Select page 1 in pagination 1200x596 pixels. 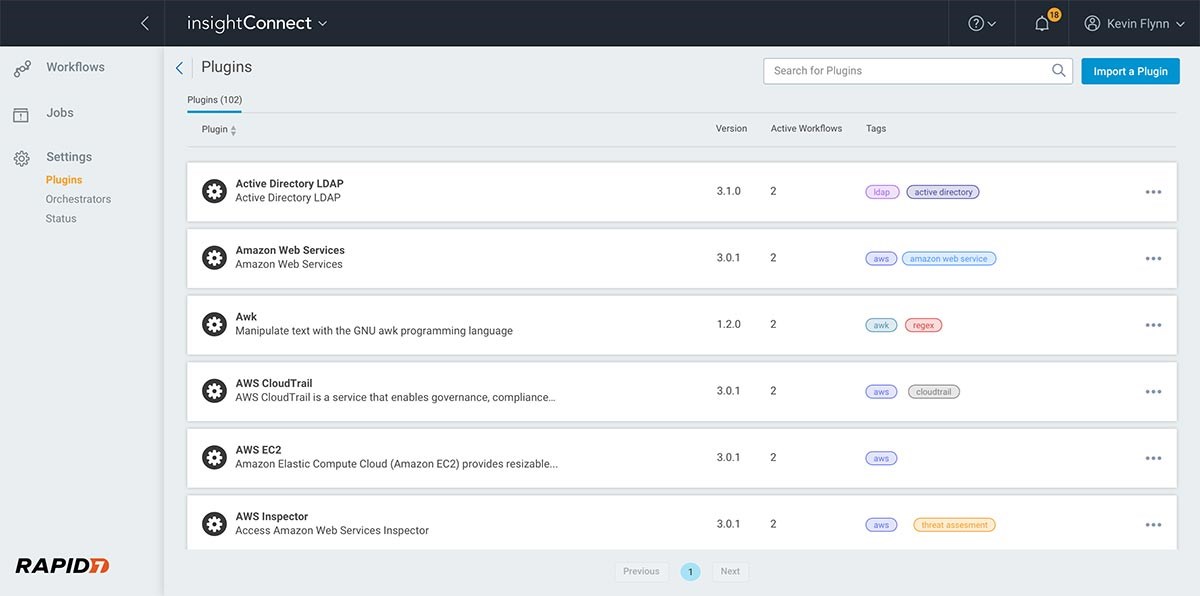690,572
